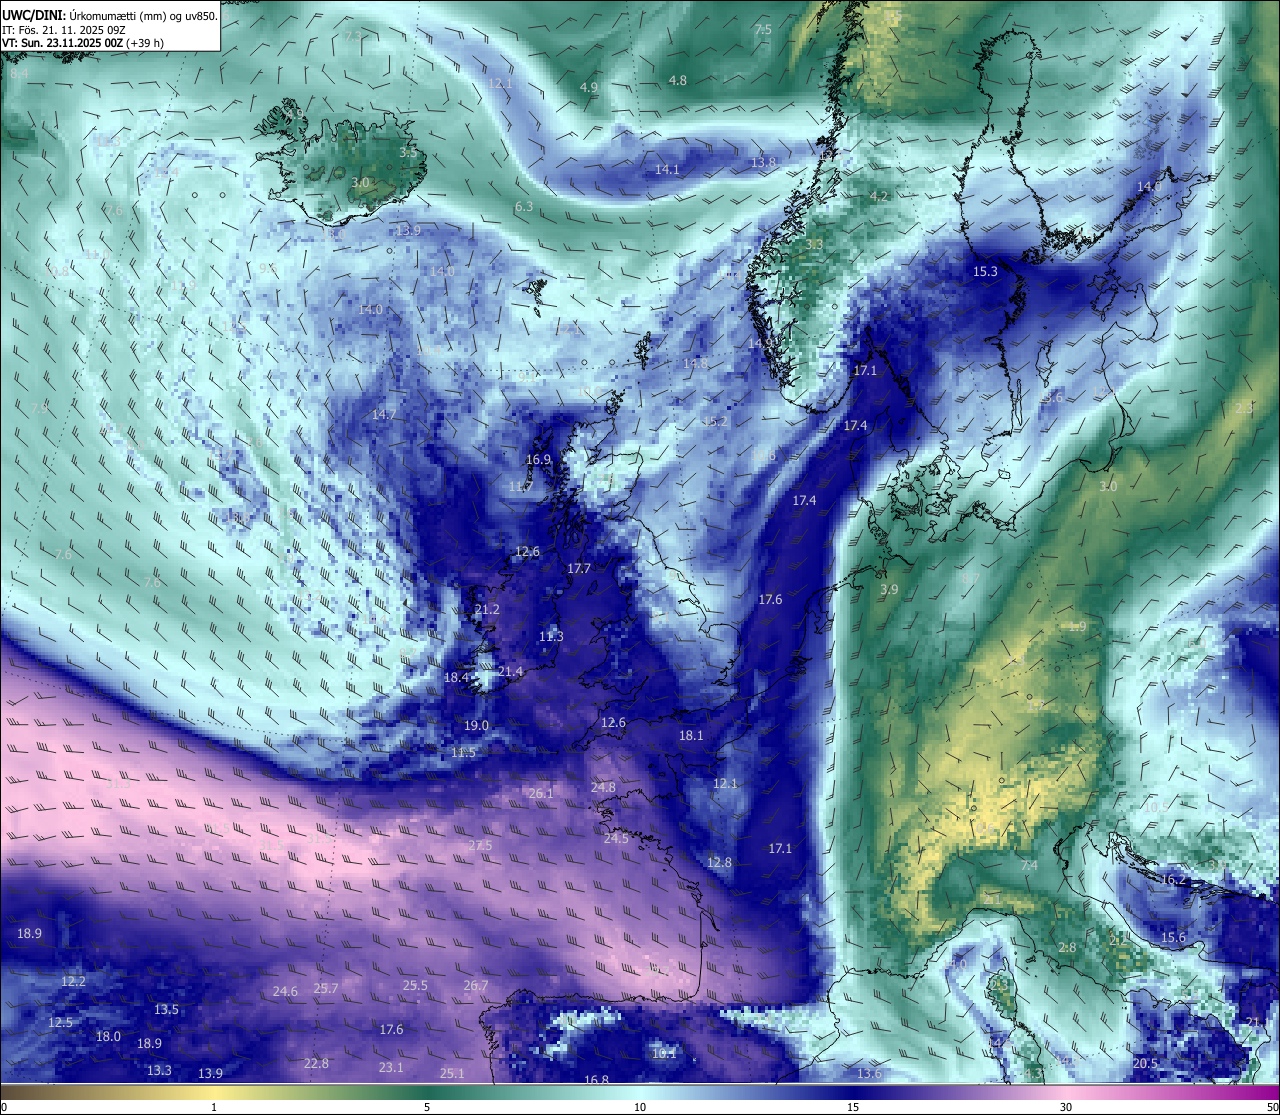This screenshot has width=1280, height=1115.
Task: Click the 13.3 value label
Action: [159, 1070]
